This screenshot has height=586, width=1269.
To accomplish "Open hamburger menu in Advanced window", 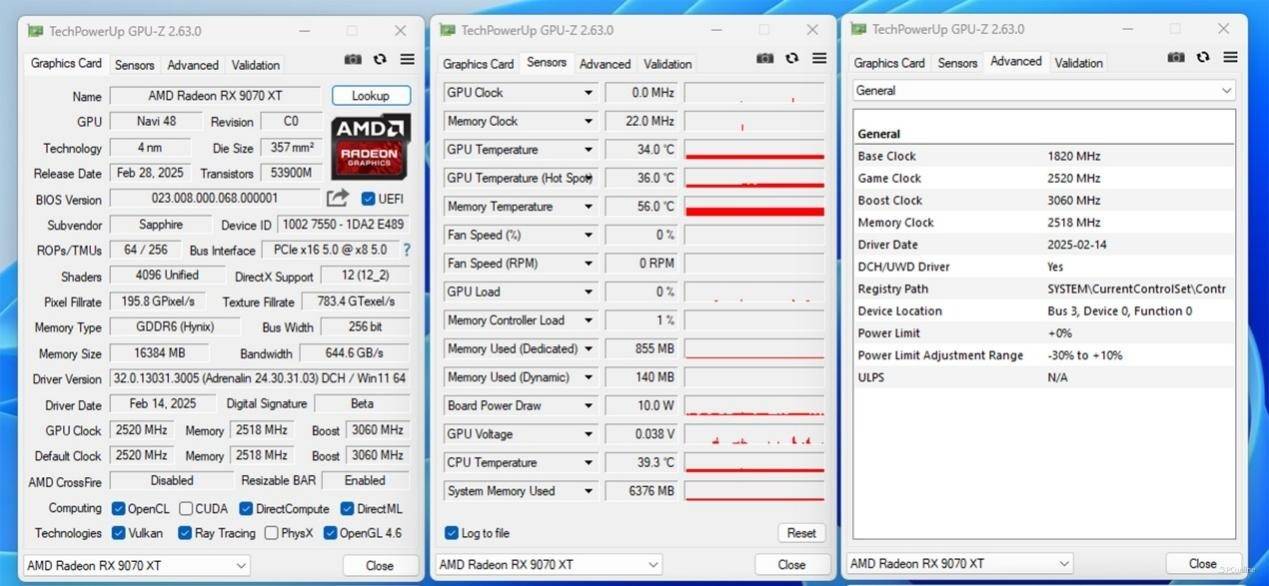I will coord(1230,58).
